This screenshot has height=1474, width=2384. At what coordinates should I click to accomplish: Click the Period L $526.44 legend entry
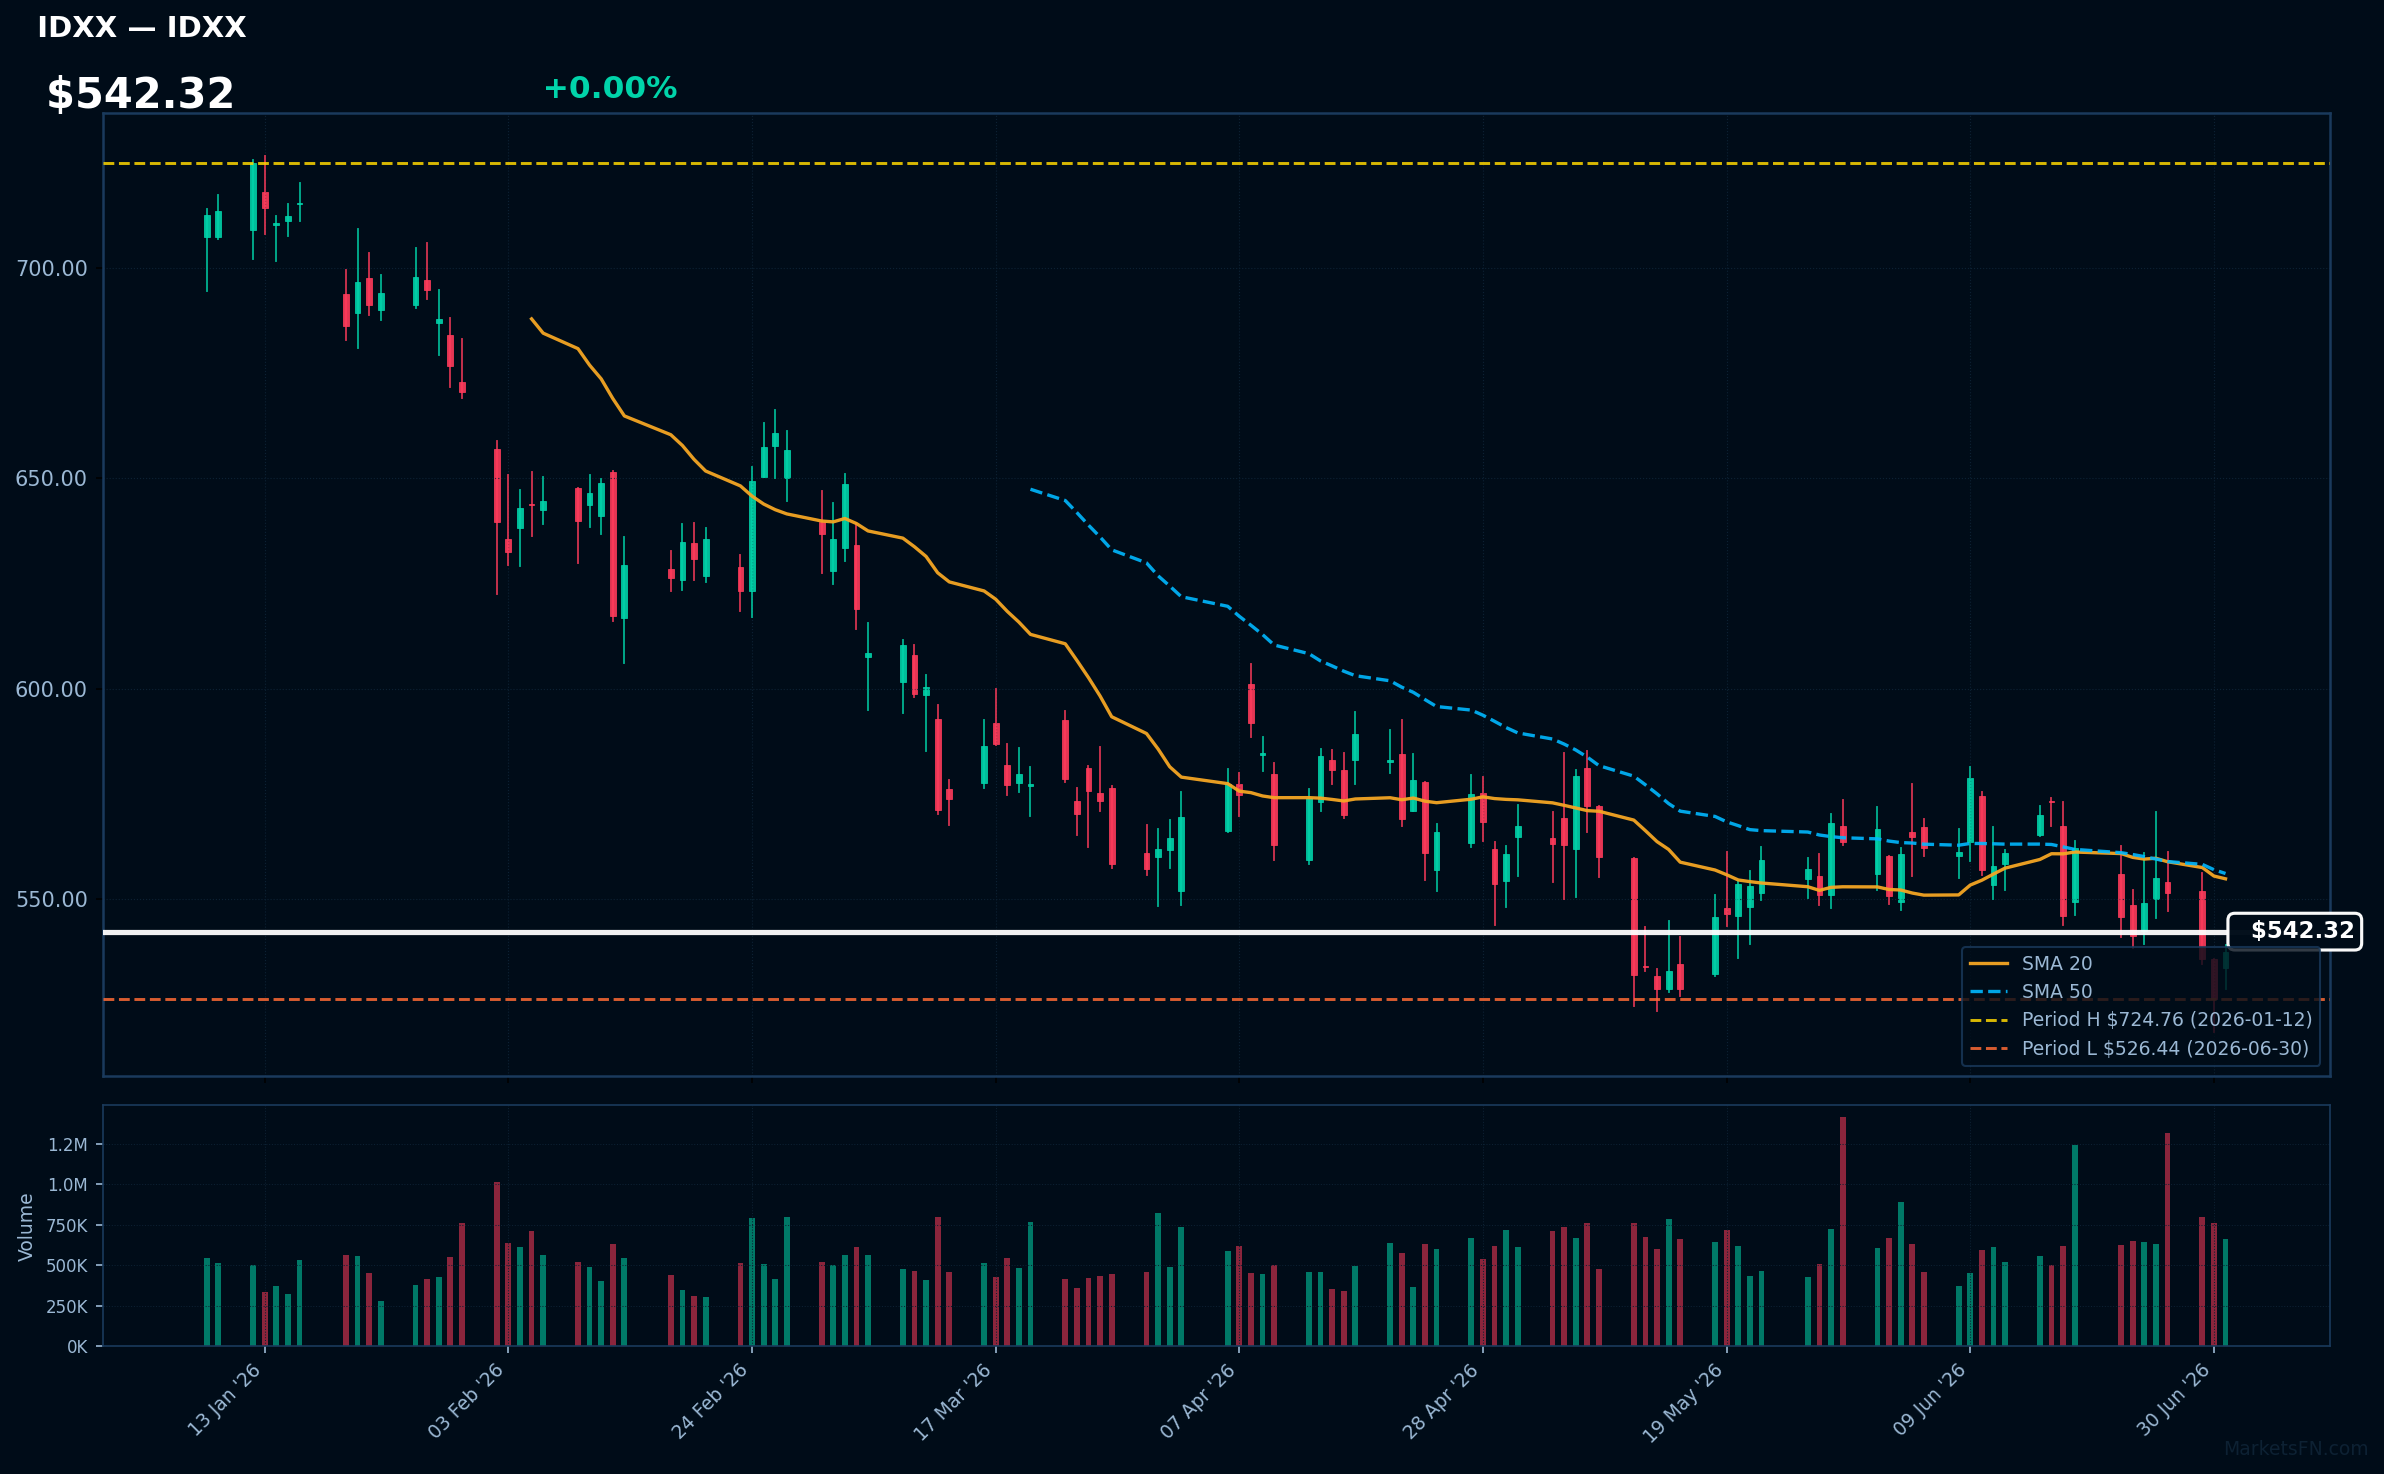[x=2140, y=1048]
